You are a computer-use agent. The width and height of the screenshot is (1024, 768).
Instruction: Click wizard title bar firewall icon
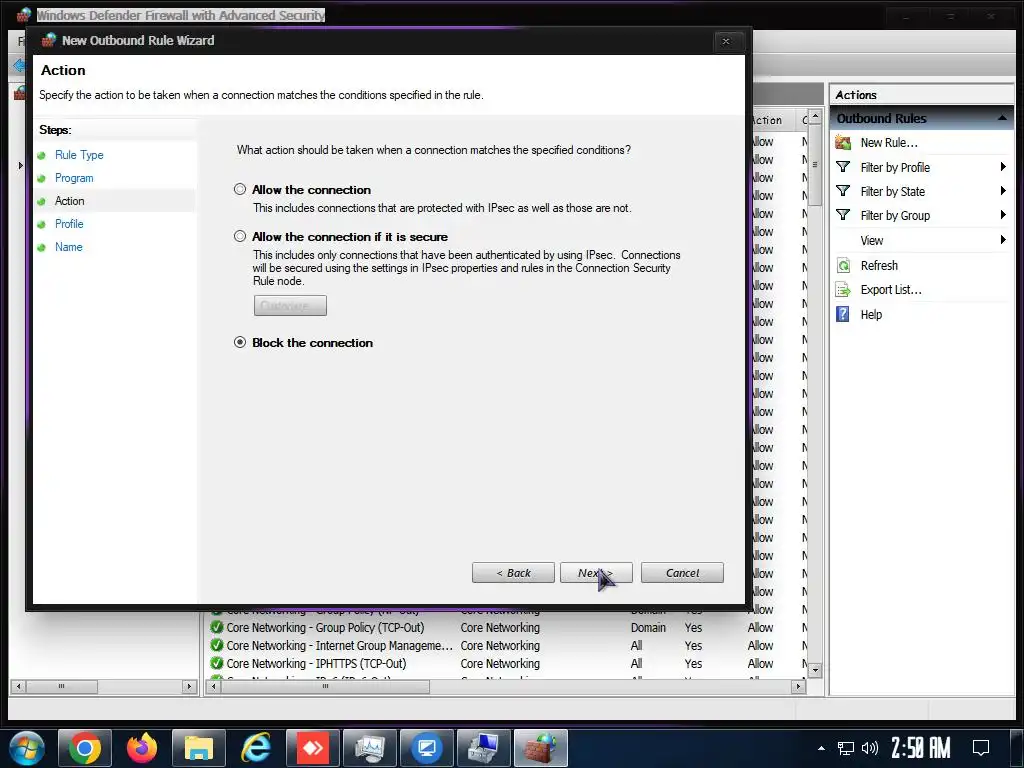[48, 40]
